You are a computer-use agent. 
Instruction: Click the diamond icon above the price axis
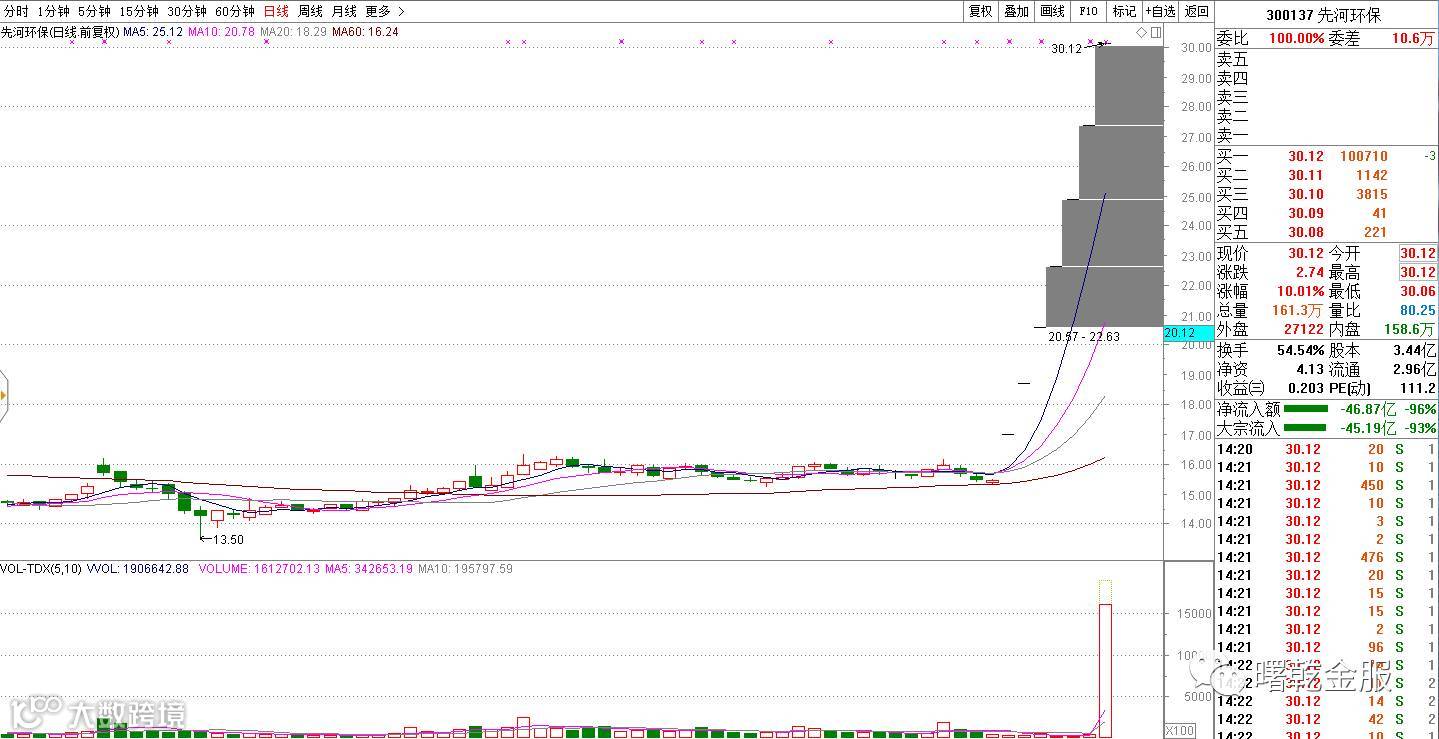[x=1142, y=33]
